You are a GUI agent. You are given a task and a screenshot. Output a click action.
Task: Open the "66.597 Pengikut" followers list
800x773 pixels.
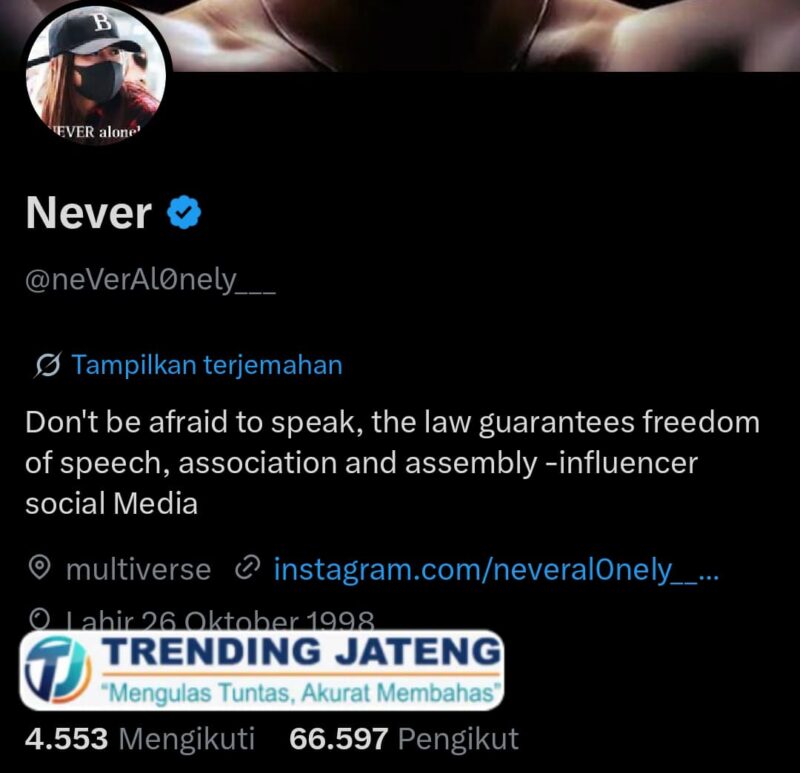(404, 739)
